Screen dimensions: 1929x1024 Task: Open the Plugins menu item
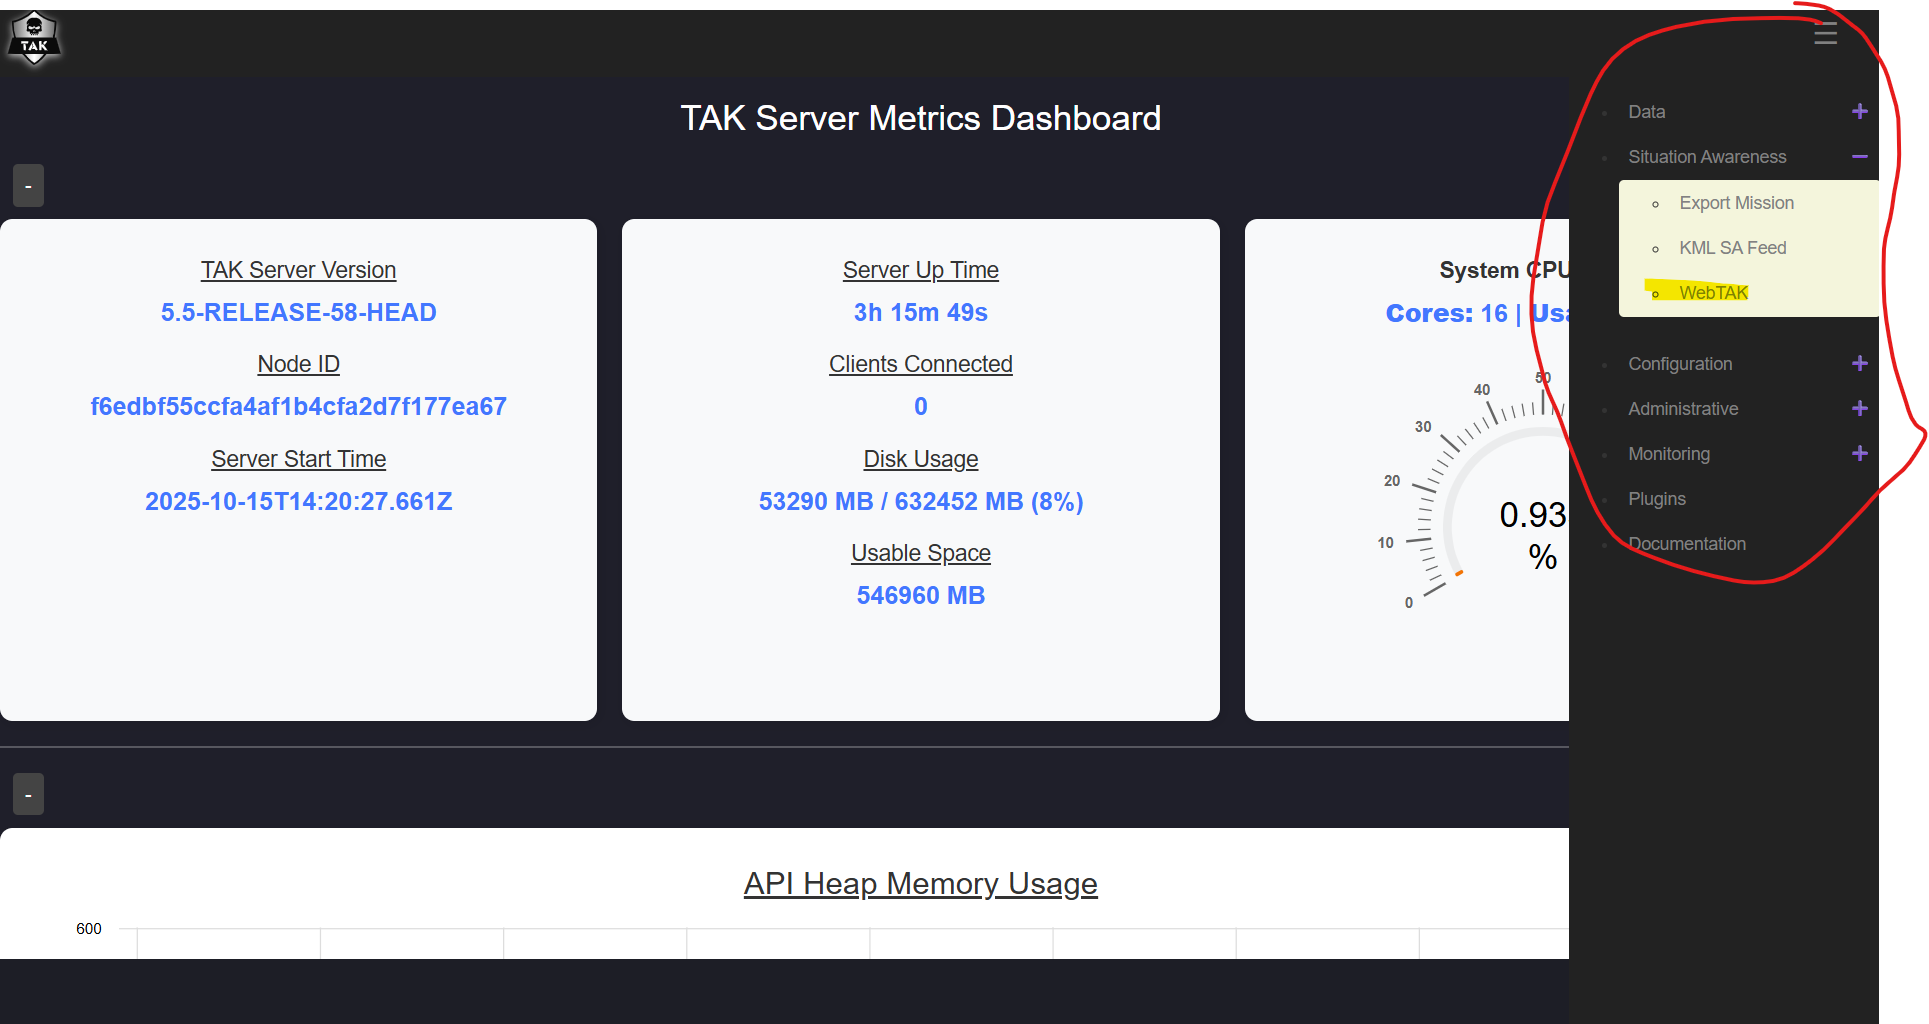pyautogui.click(x=1656, y=499)
